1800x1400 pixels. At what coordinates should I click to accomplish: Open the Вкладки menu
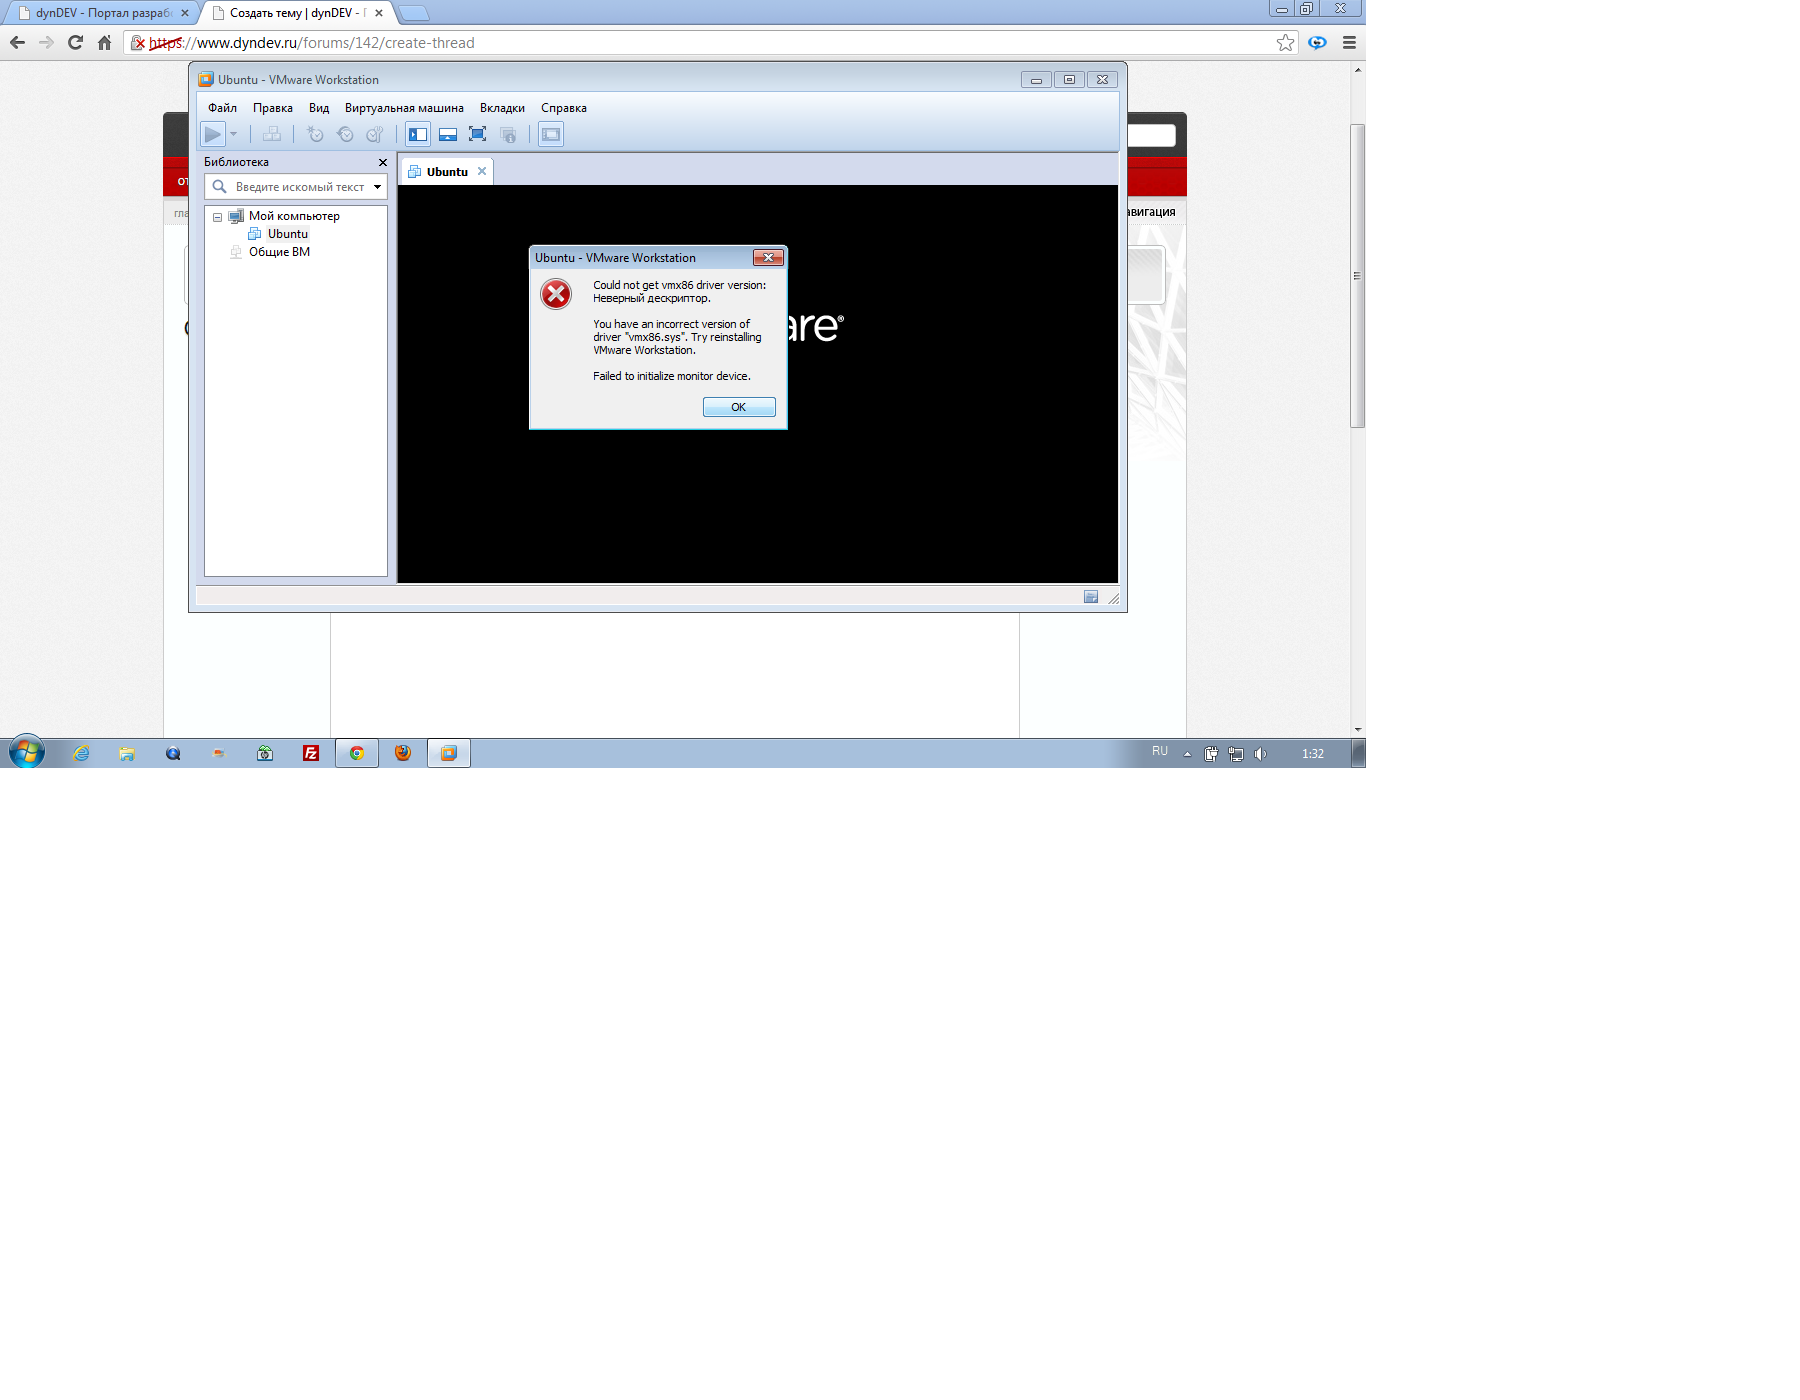(x=502, y=108)
